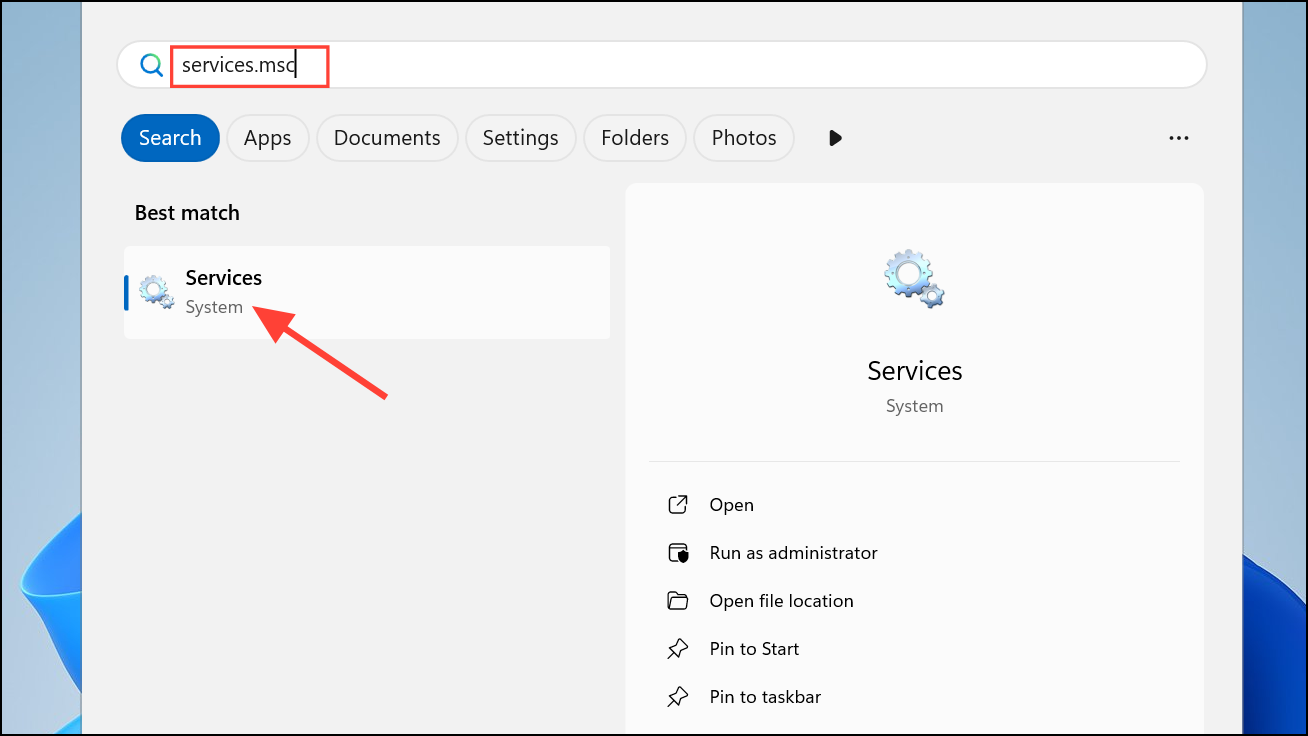
Task: Switch to the Apps filter tab
Action: tap(267, 138)
